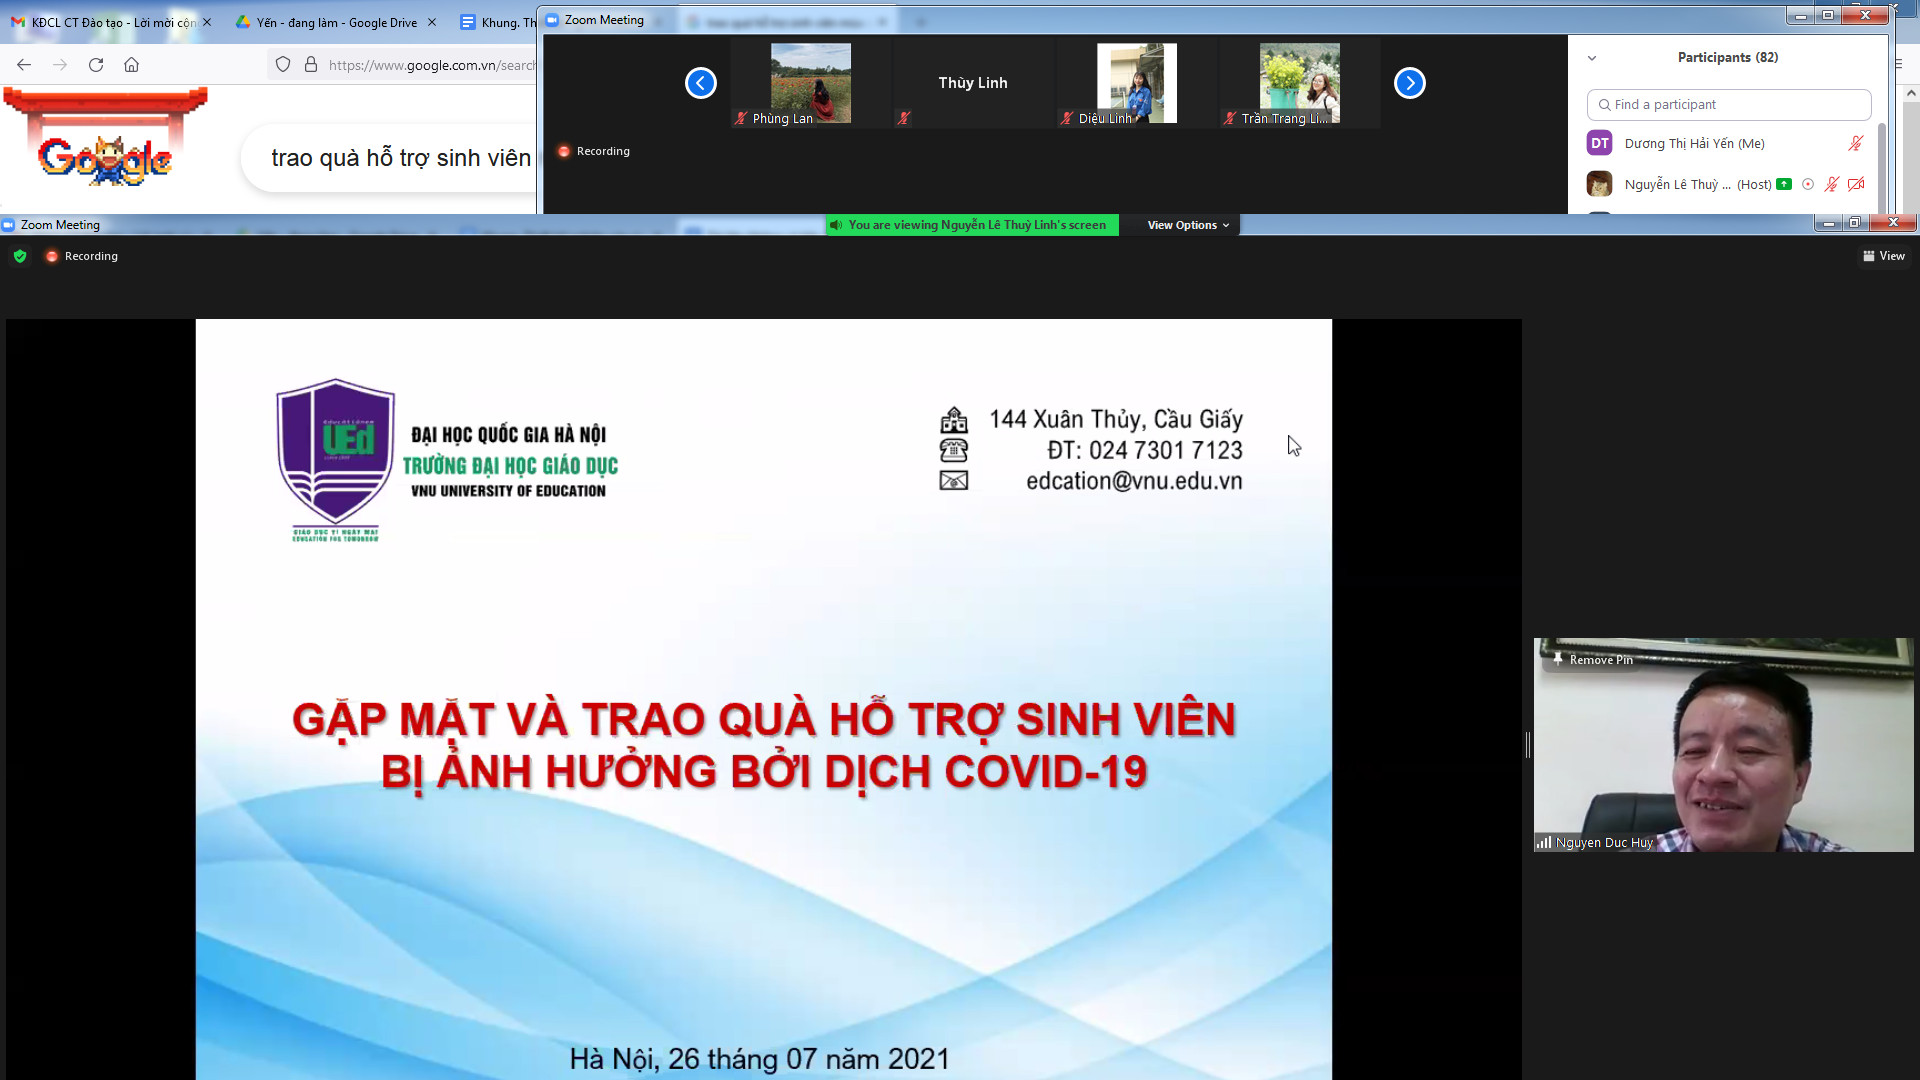
Task: Select Diệu Linh participant video thumbnail
Action: point(1136,84)
